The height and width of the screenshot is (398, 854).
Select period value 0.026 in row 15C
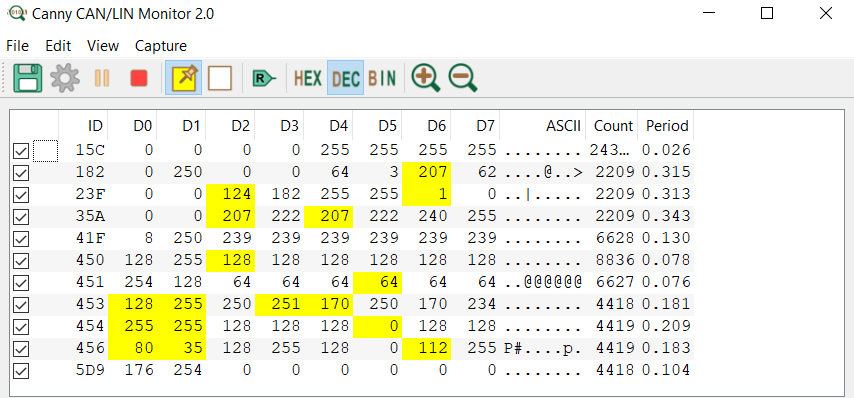pos(666,151)
